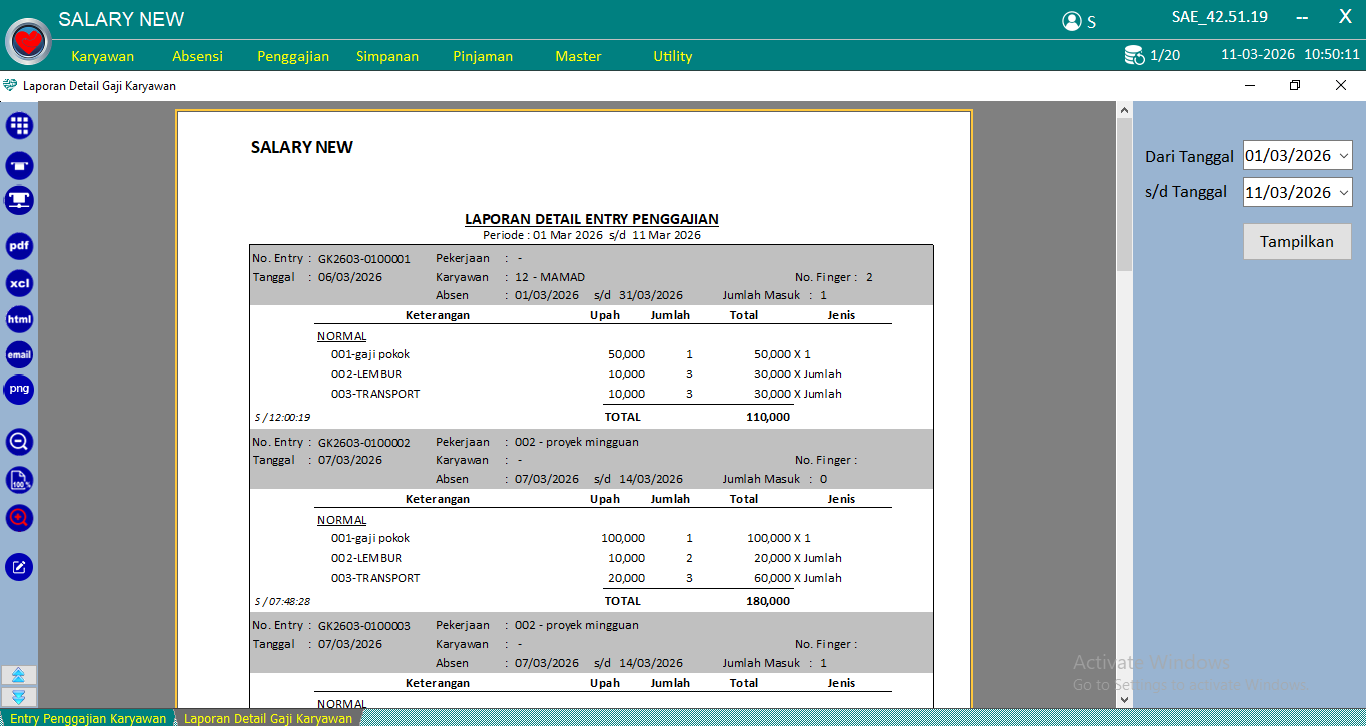The height and width of the screenshot is (726, 1366).
Task: Export report as pdf
Action: (x=19, y=246)
